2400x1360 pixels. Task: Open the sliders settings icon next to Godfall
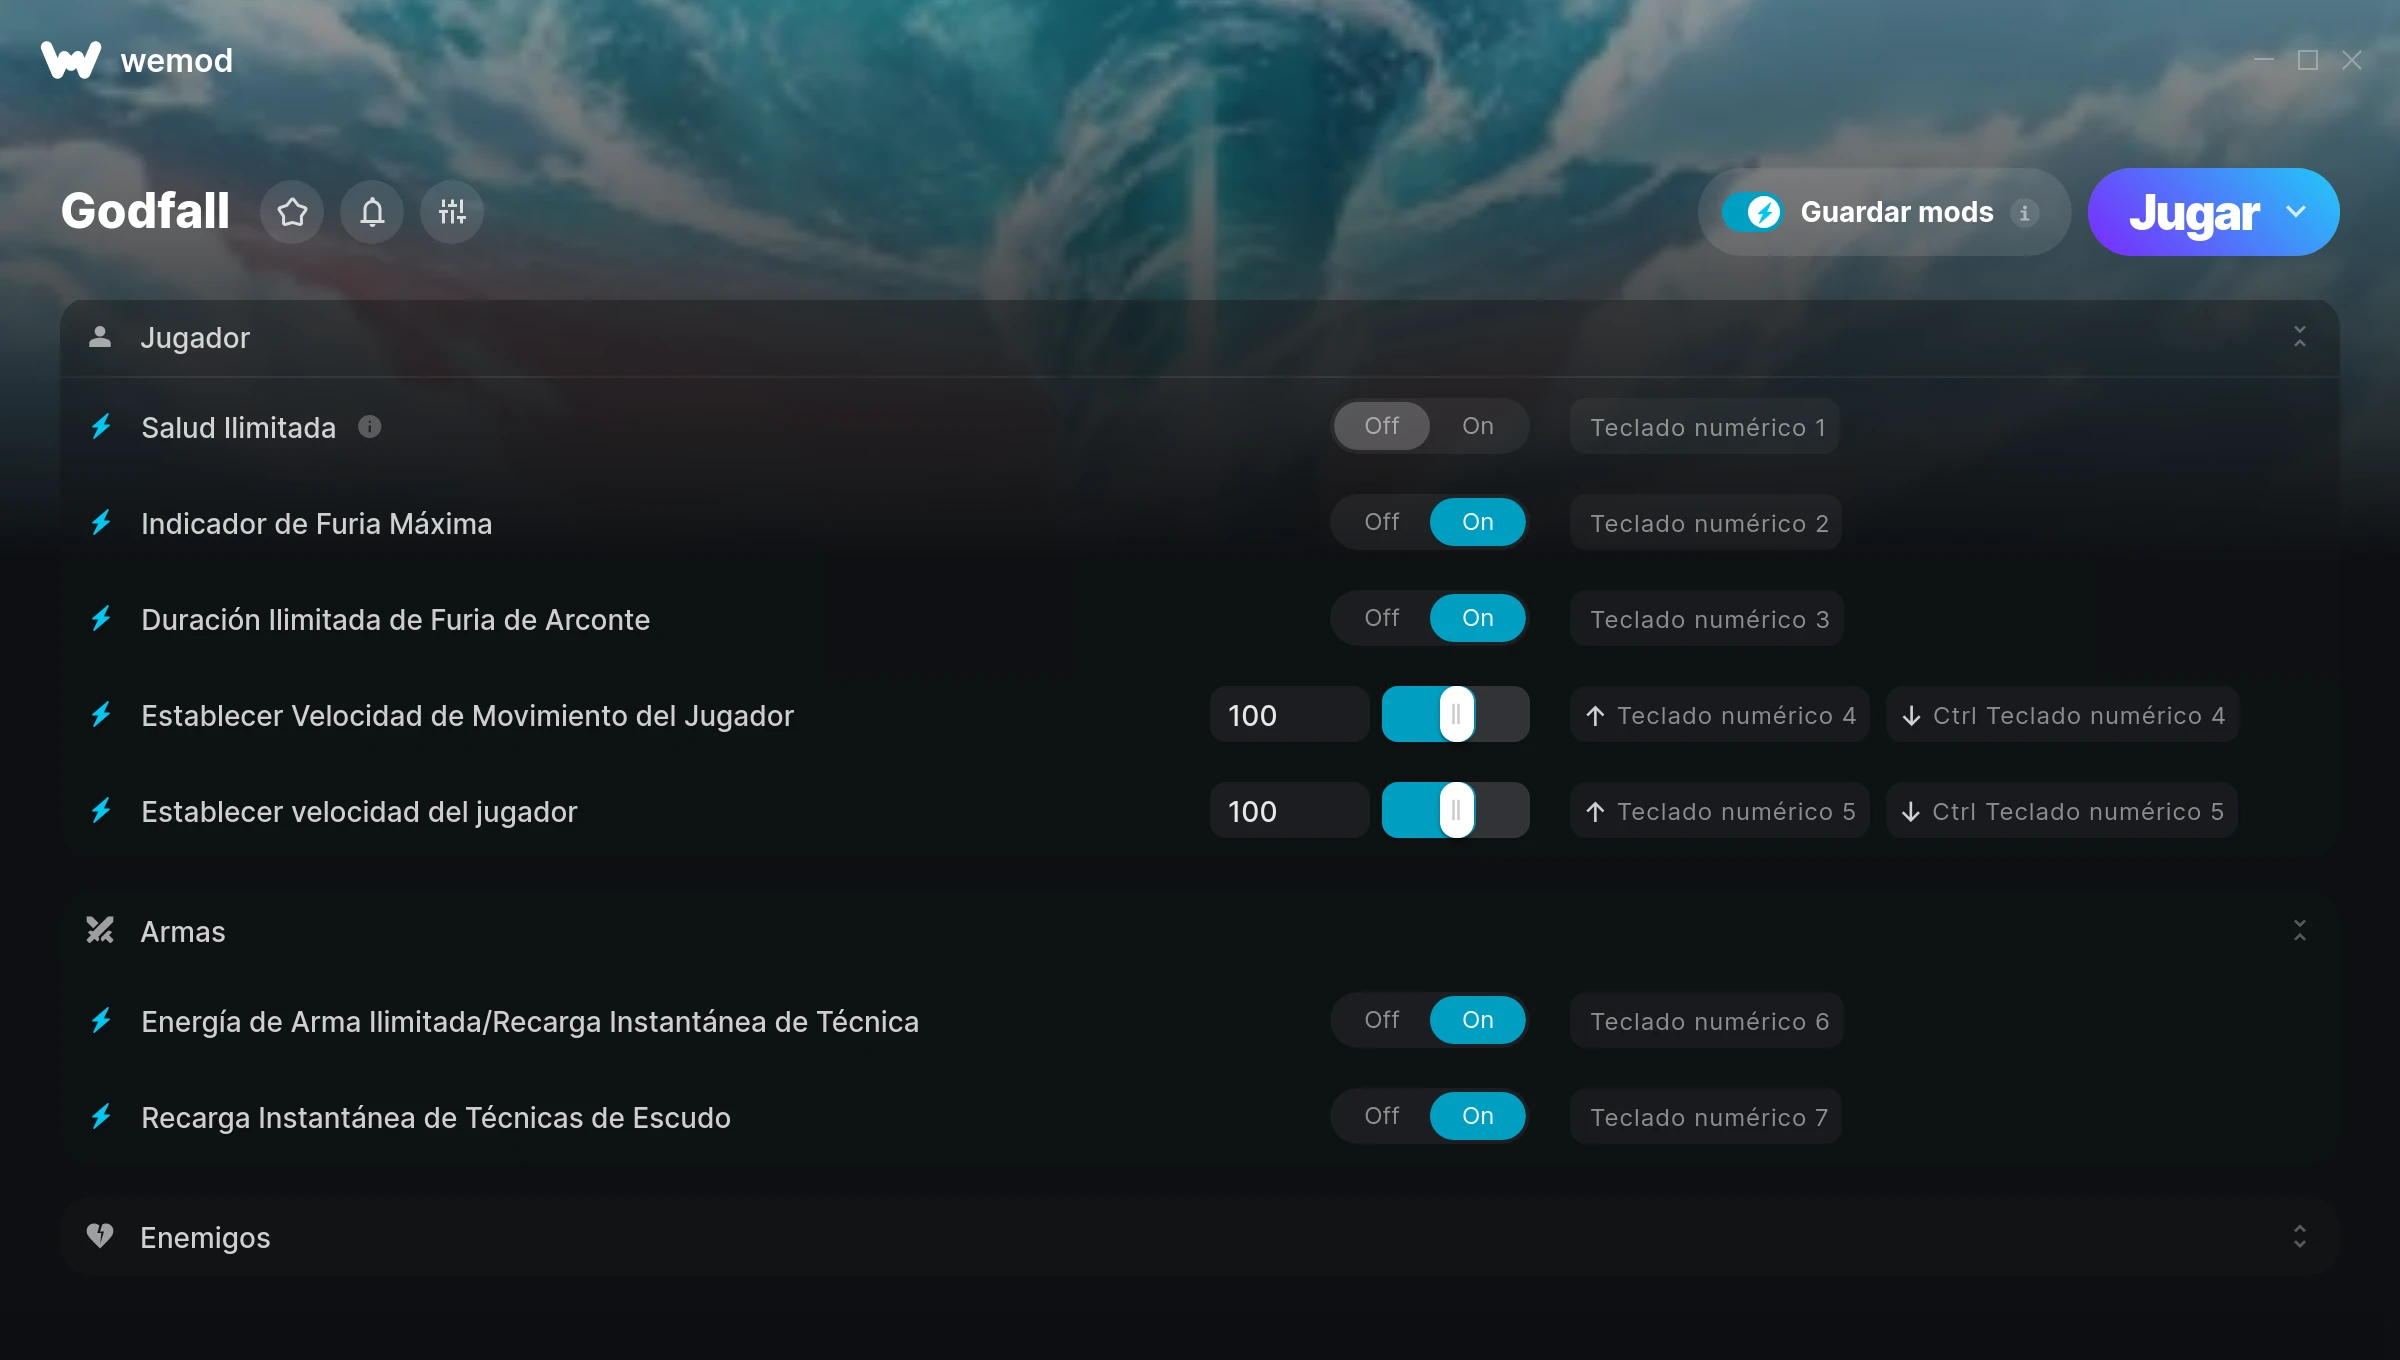tap(452, 212)
